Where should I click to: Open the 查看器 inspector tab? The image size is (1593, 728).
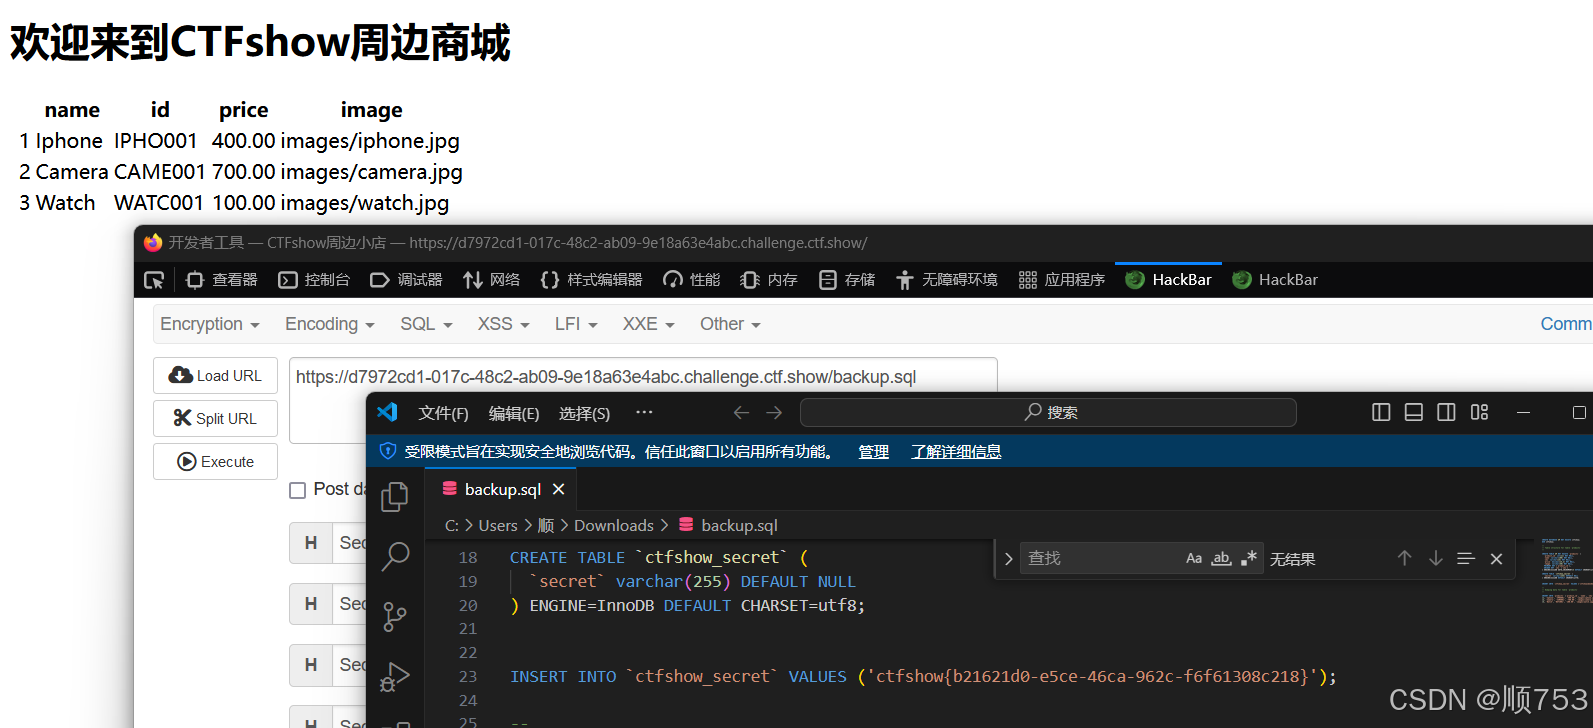coord(222,280)
